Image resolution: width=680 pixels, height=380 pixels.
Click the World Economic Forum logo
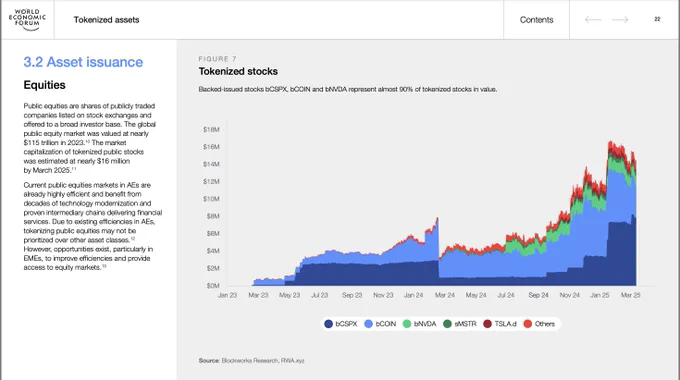click(27, 20)
